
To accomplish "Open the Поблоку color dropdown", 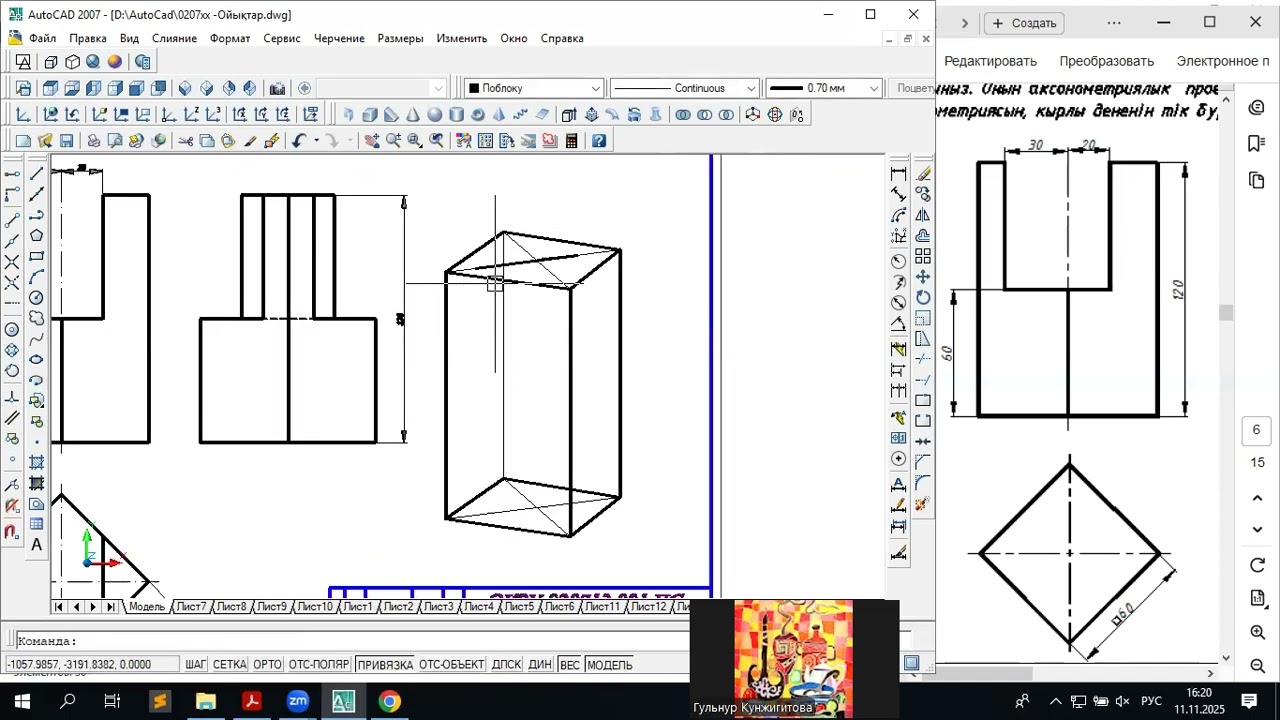I will [534, 88].
